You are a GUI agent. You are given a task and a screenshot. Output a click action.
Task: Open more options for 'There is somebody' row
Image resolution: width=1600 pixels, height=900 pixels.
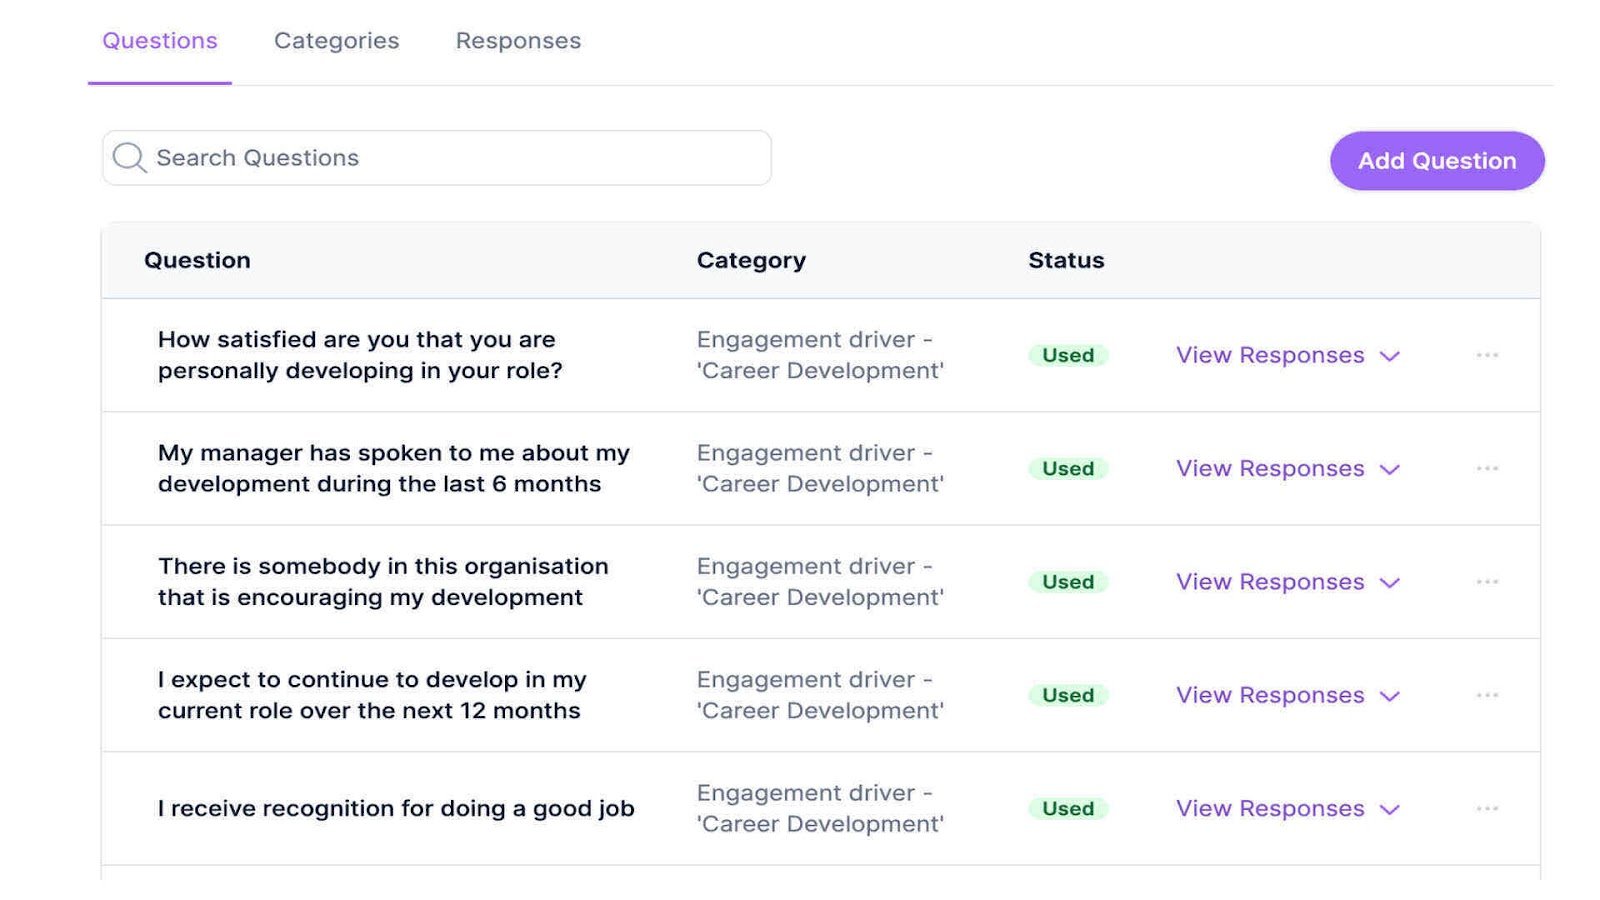pyautogui.click(x=1487, y=582)
